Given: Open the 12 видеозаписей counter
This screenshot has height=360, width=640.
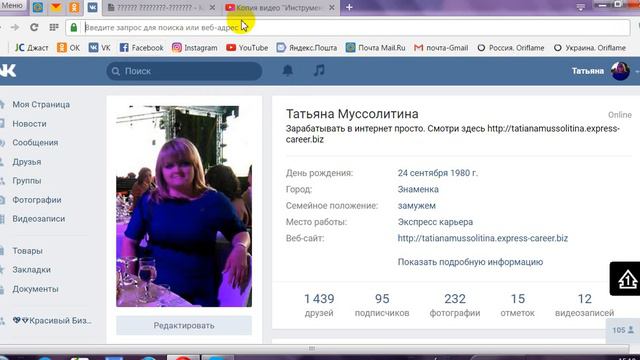Looking at the screenshot, I should click(x=584, y=305).
